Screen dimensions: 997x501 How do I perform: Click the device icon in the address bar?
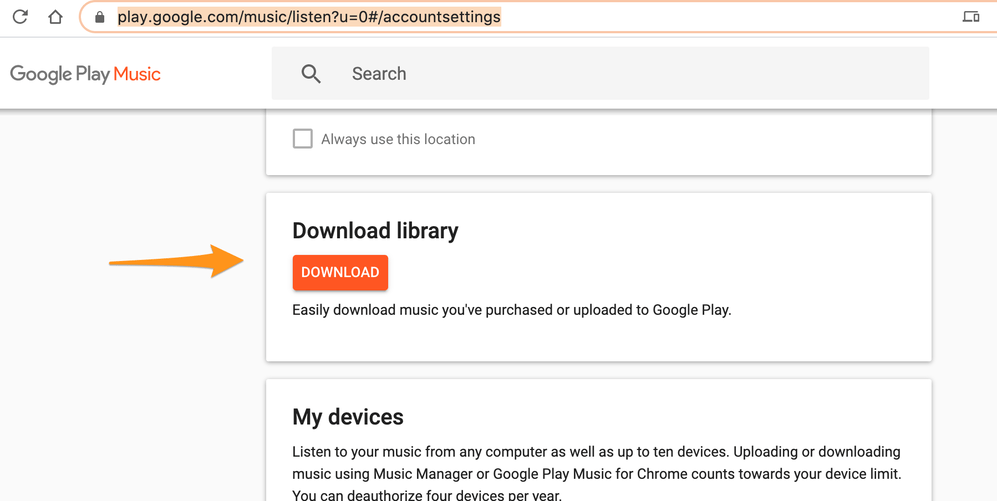970,17
